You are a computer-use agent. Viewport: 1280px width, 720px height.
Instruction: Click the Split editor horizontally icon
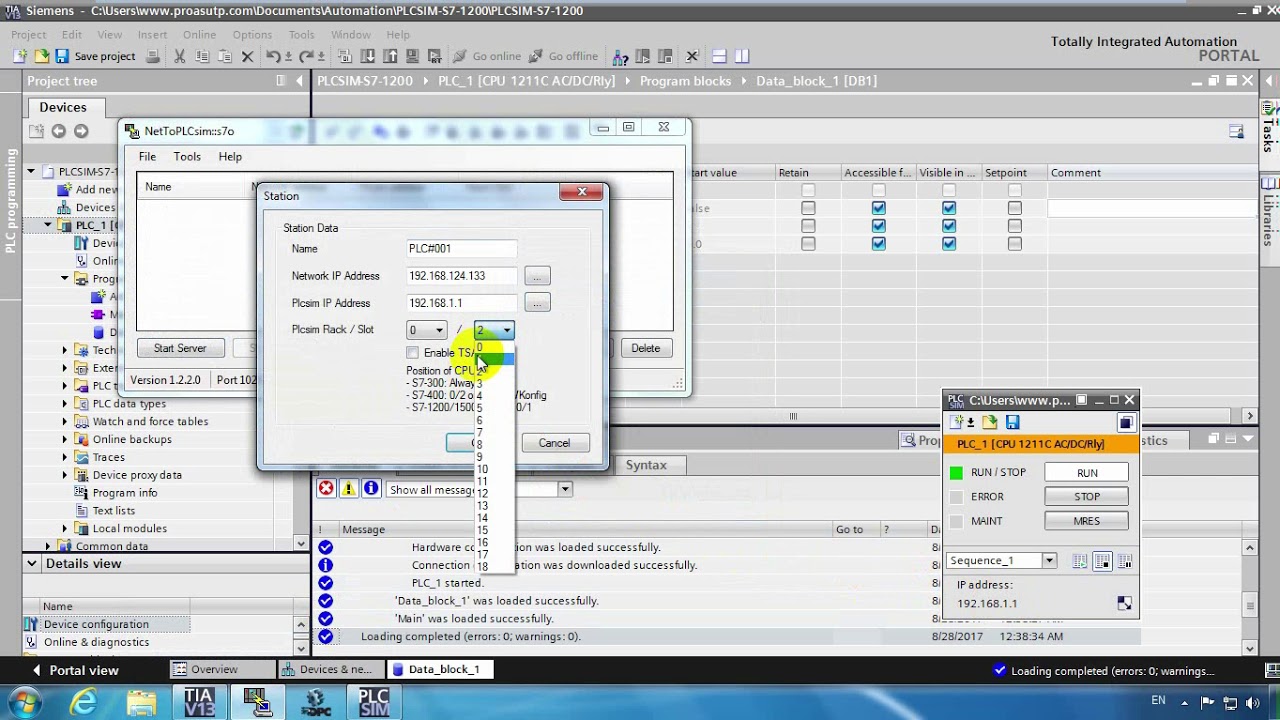coord(719,56)
